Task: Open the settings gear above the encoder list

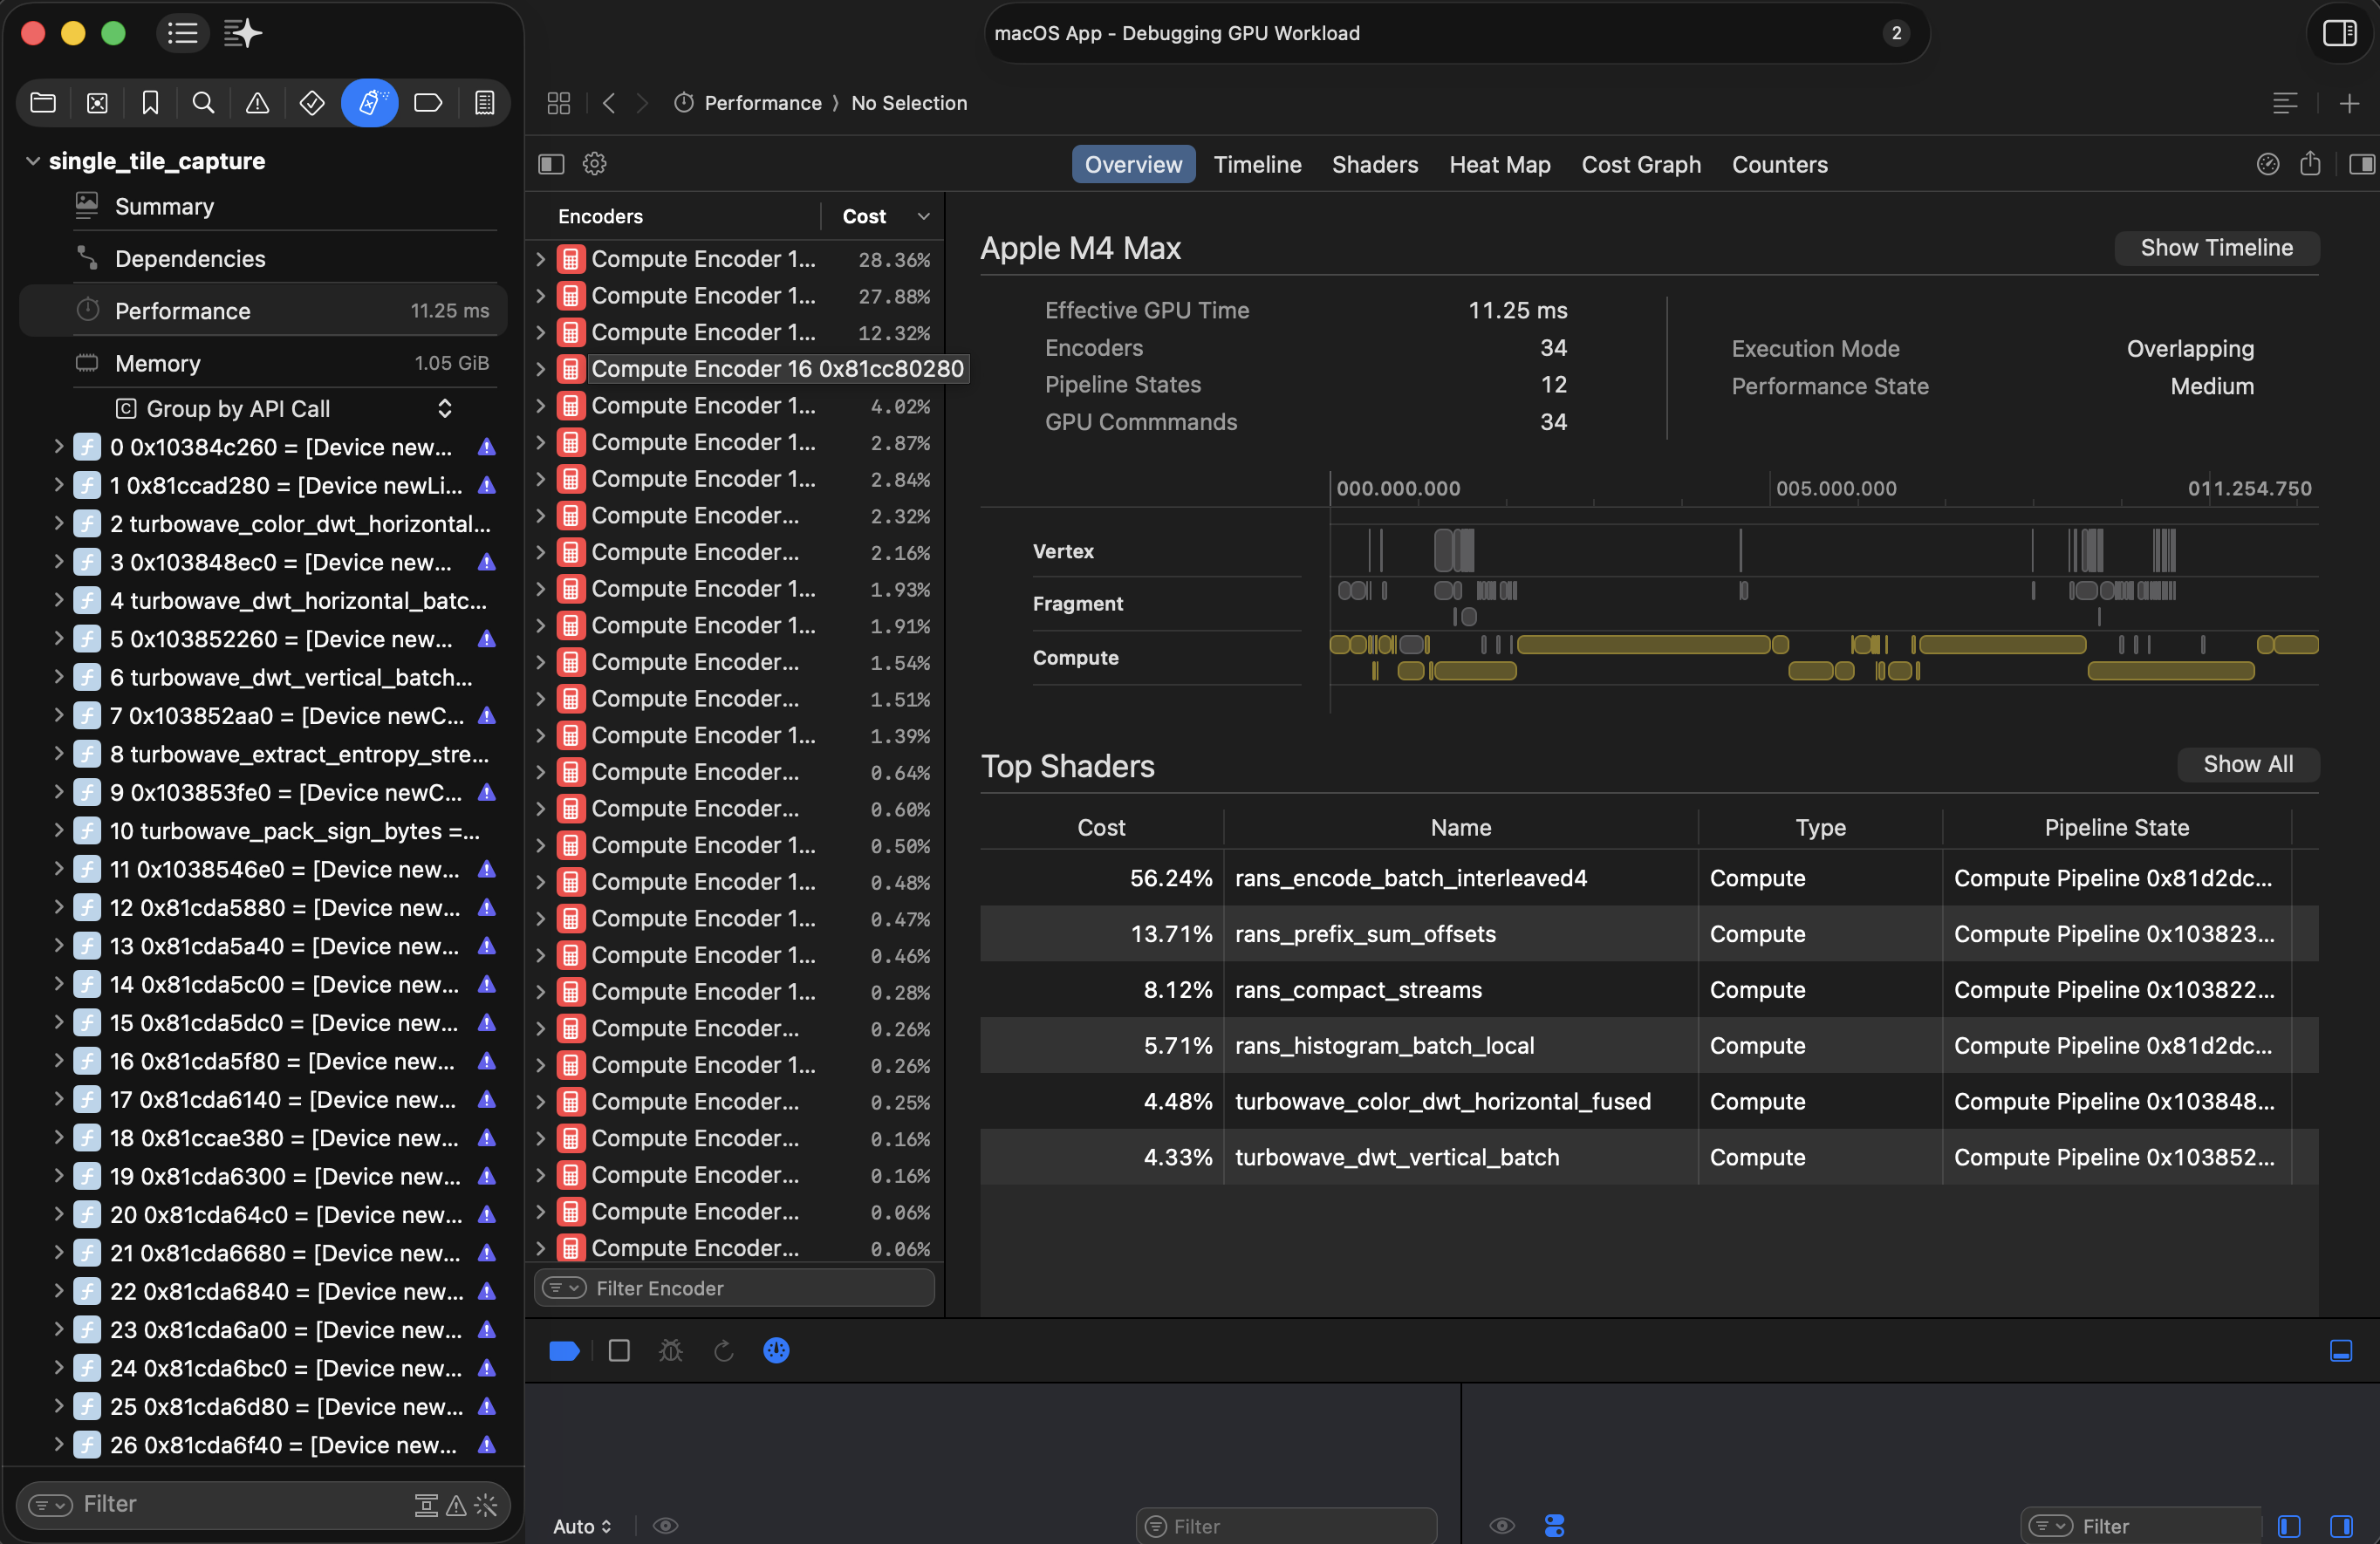Action: (595, 163)
